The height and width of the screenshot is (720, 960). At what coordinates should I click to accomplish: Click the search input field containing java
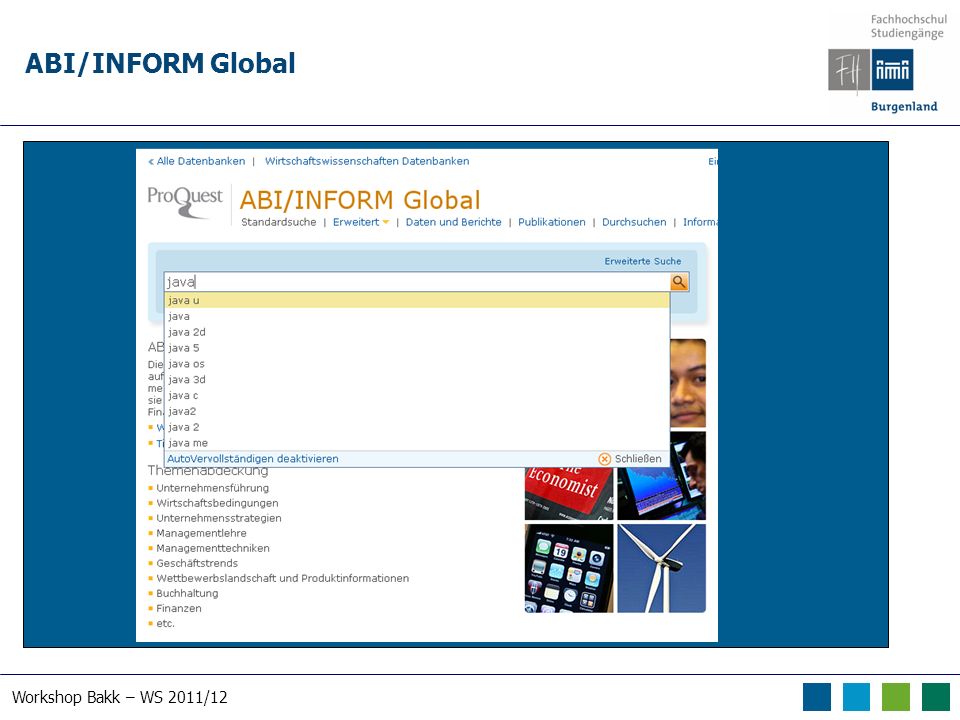click(x=418, y=282)
